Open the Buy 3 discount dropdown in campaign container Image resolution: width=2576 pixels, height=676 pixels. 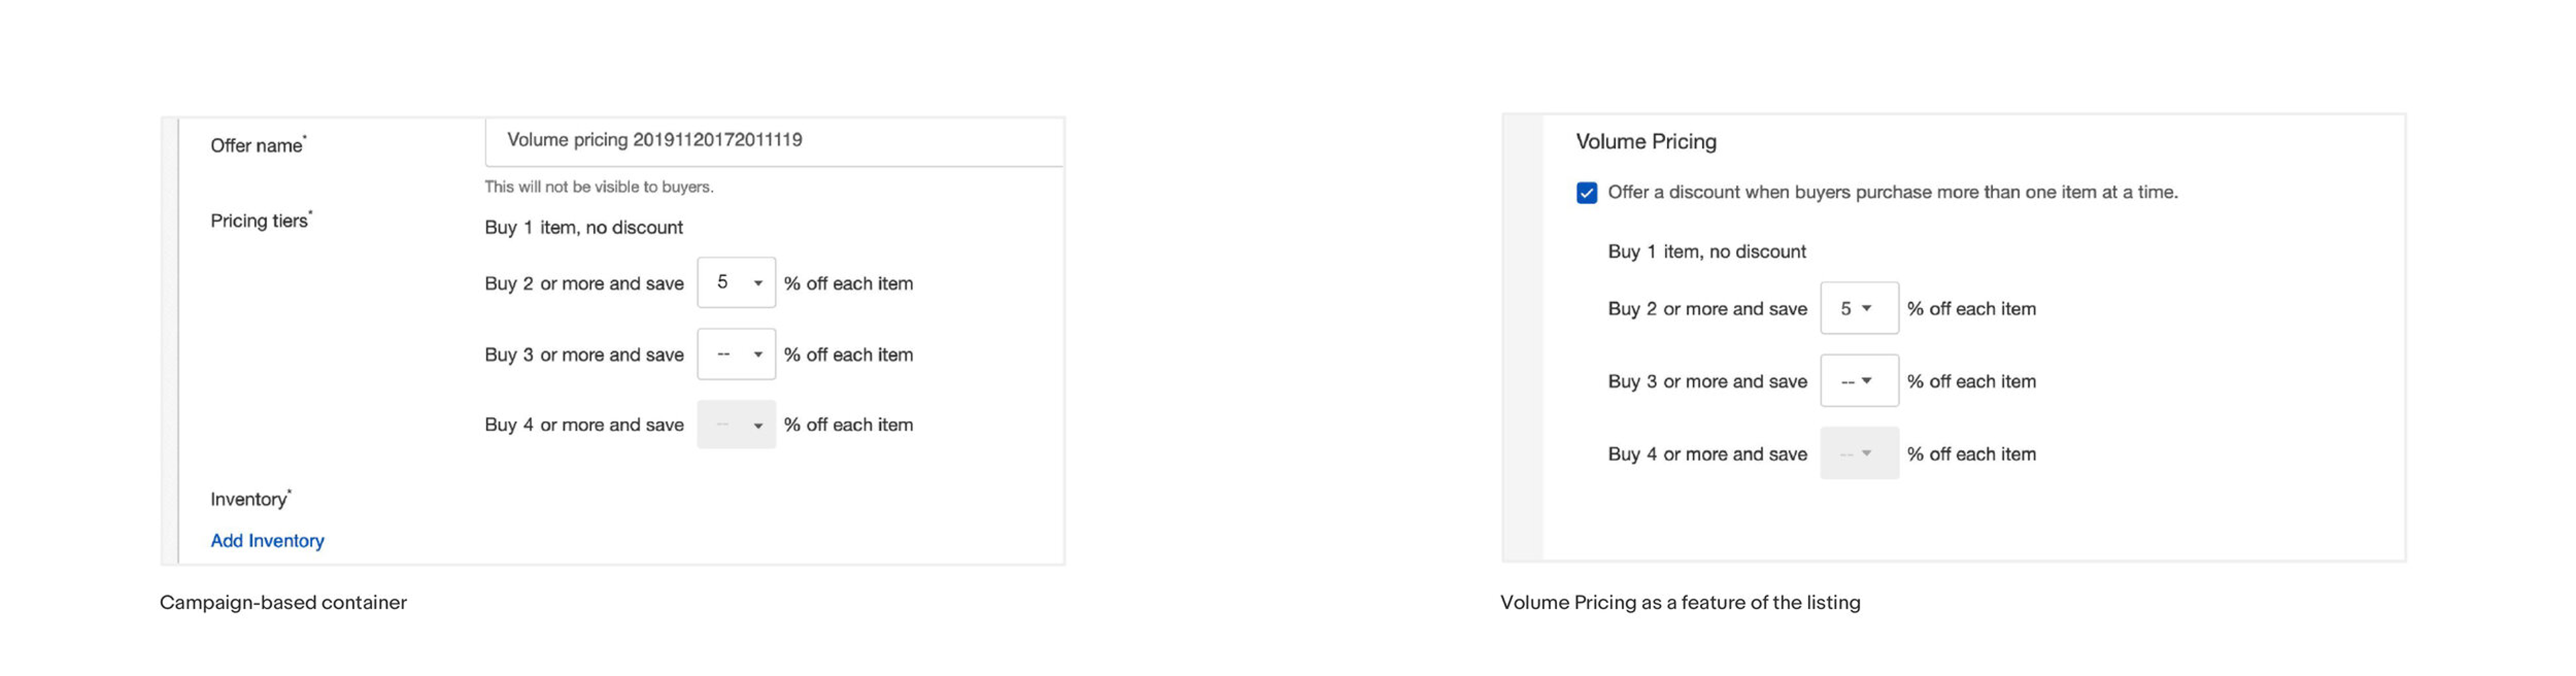736,354
